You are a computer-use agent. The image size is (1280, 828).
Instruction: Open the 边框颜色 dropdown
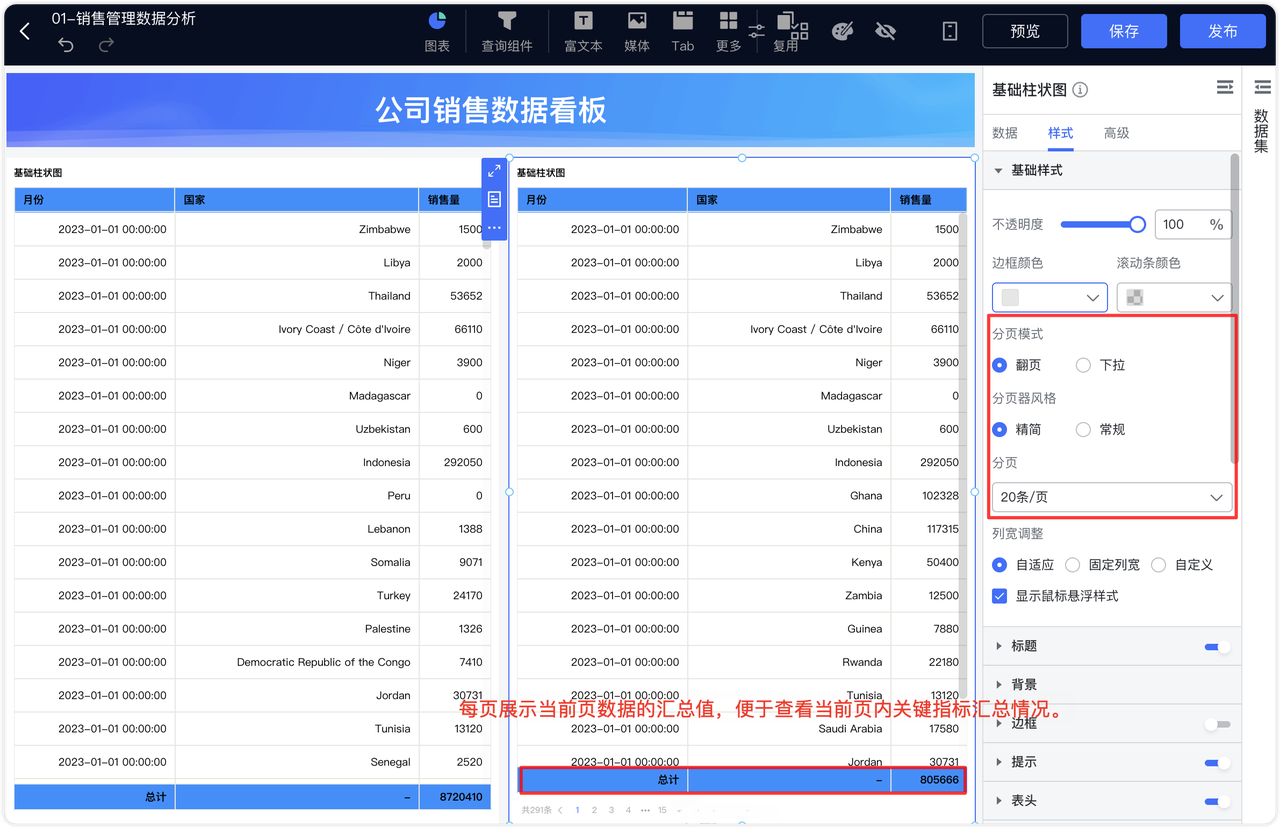point(1050,298)
